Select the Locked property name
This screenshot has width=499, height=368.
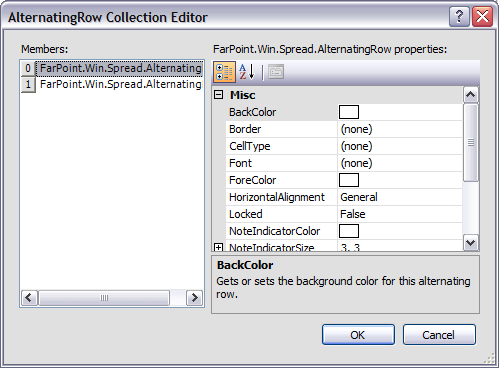[246, 214]
